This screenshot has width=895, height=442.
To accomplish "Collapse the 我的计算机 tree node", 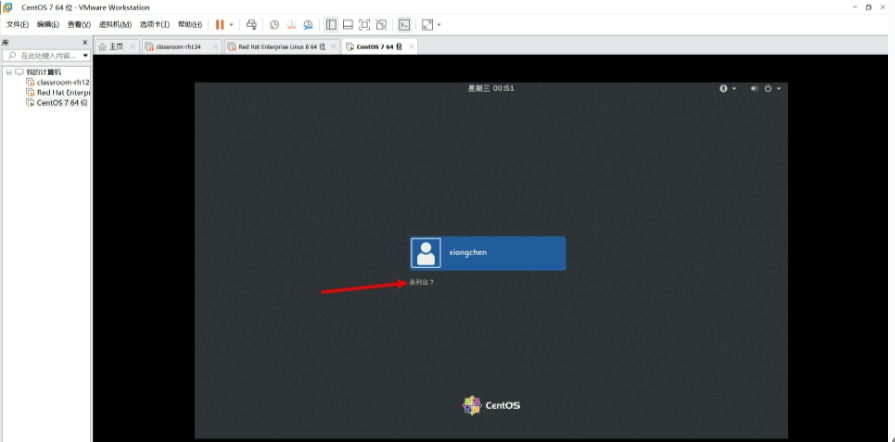I will (9, 73).
